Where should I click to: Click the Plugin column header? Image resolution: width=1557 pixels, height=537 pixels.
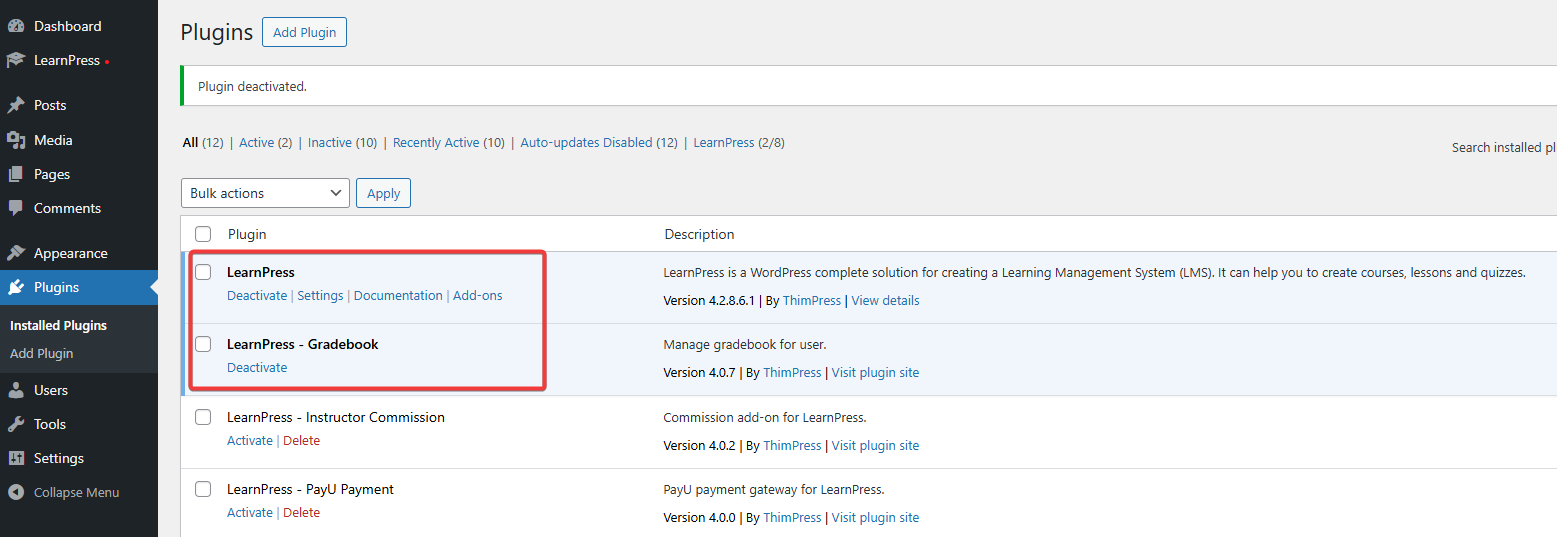(247, 234)
